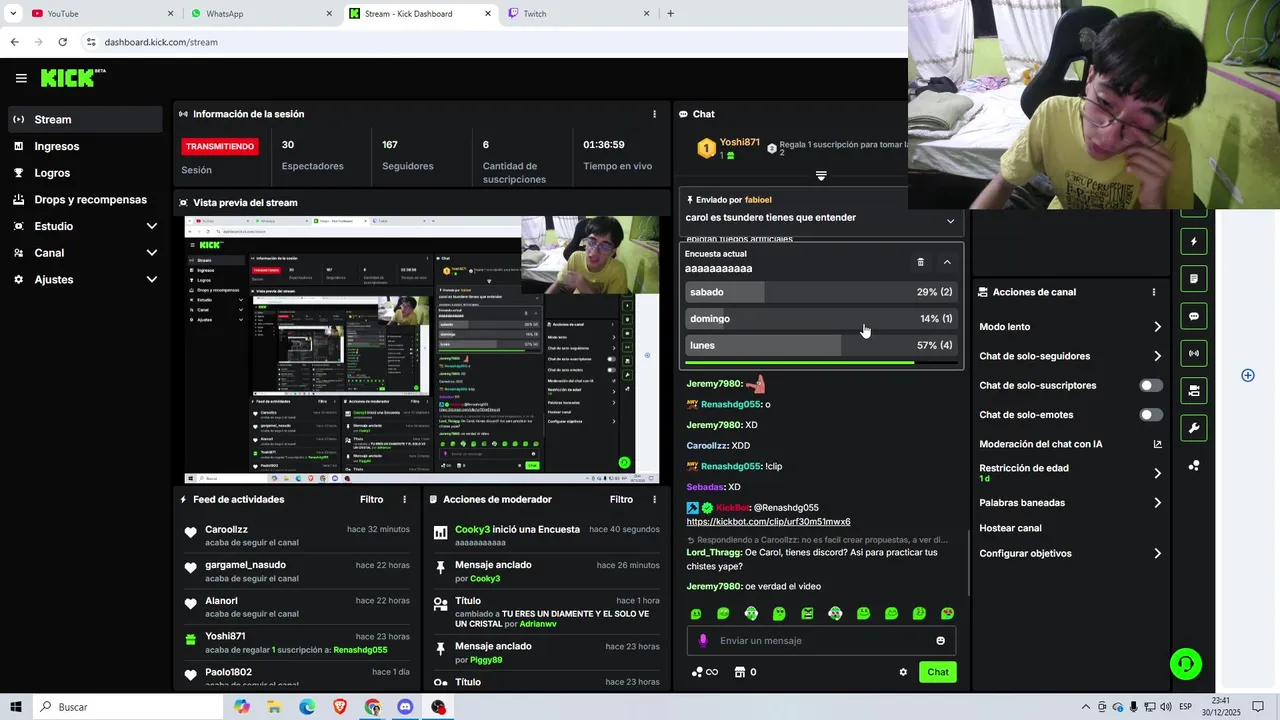The width and height of the screenshot is (1280, 720).
Task: Open Brave browser from the taskbar
Action: pyautogui.click(x=340, y=707)
